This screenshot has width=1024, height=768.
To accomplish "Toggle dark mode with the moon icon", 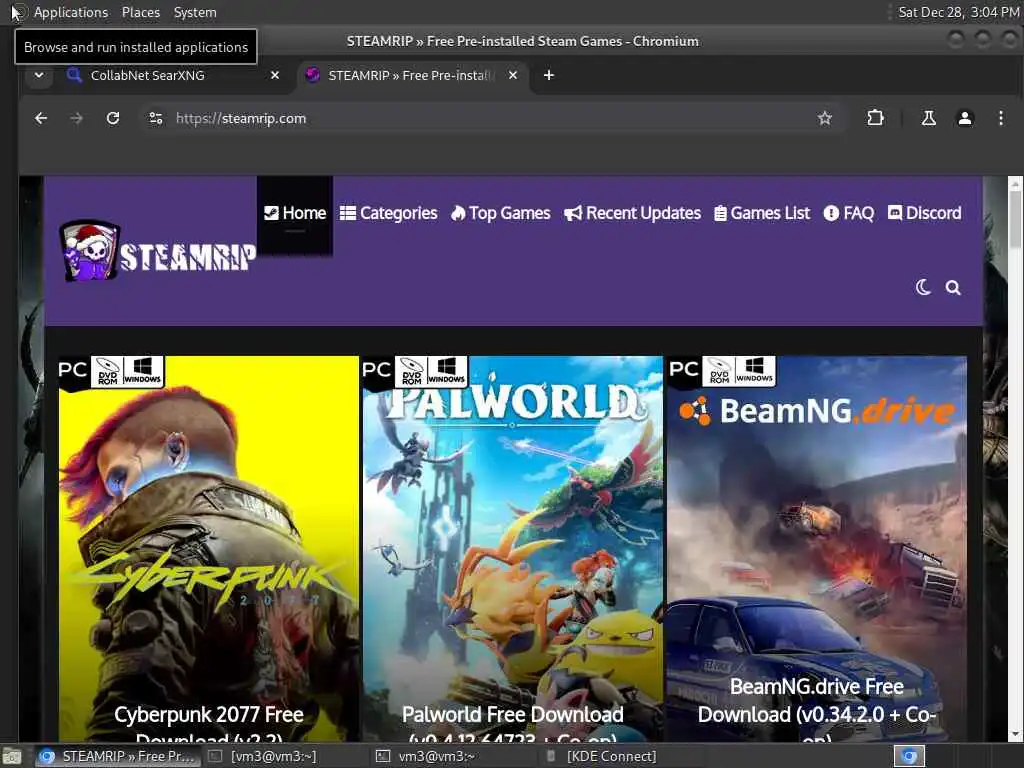I will click(923, 287).
